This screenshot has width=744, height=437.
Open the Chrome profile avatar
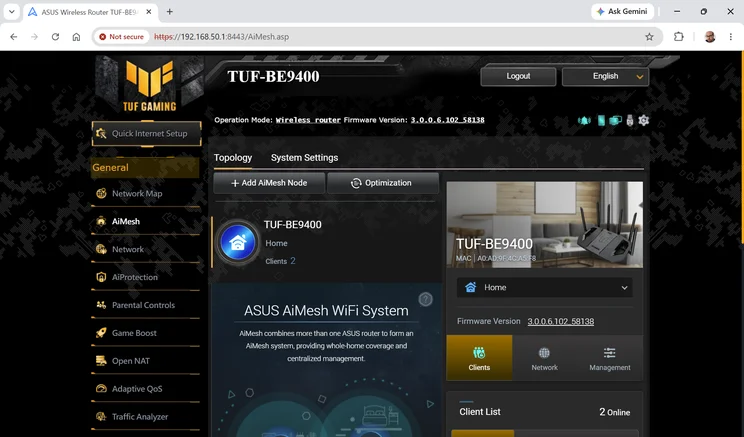point(710,37)
